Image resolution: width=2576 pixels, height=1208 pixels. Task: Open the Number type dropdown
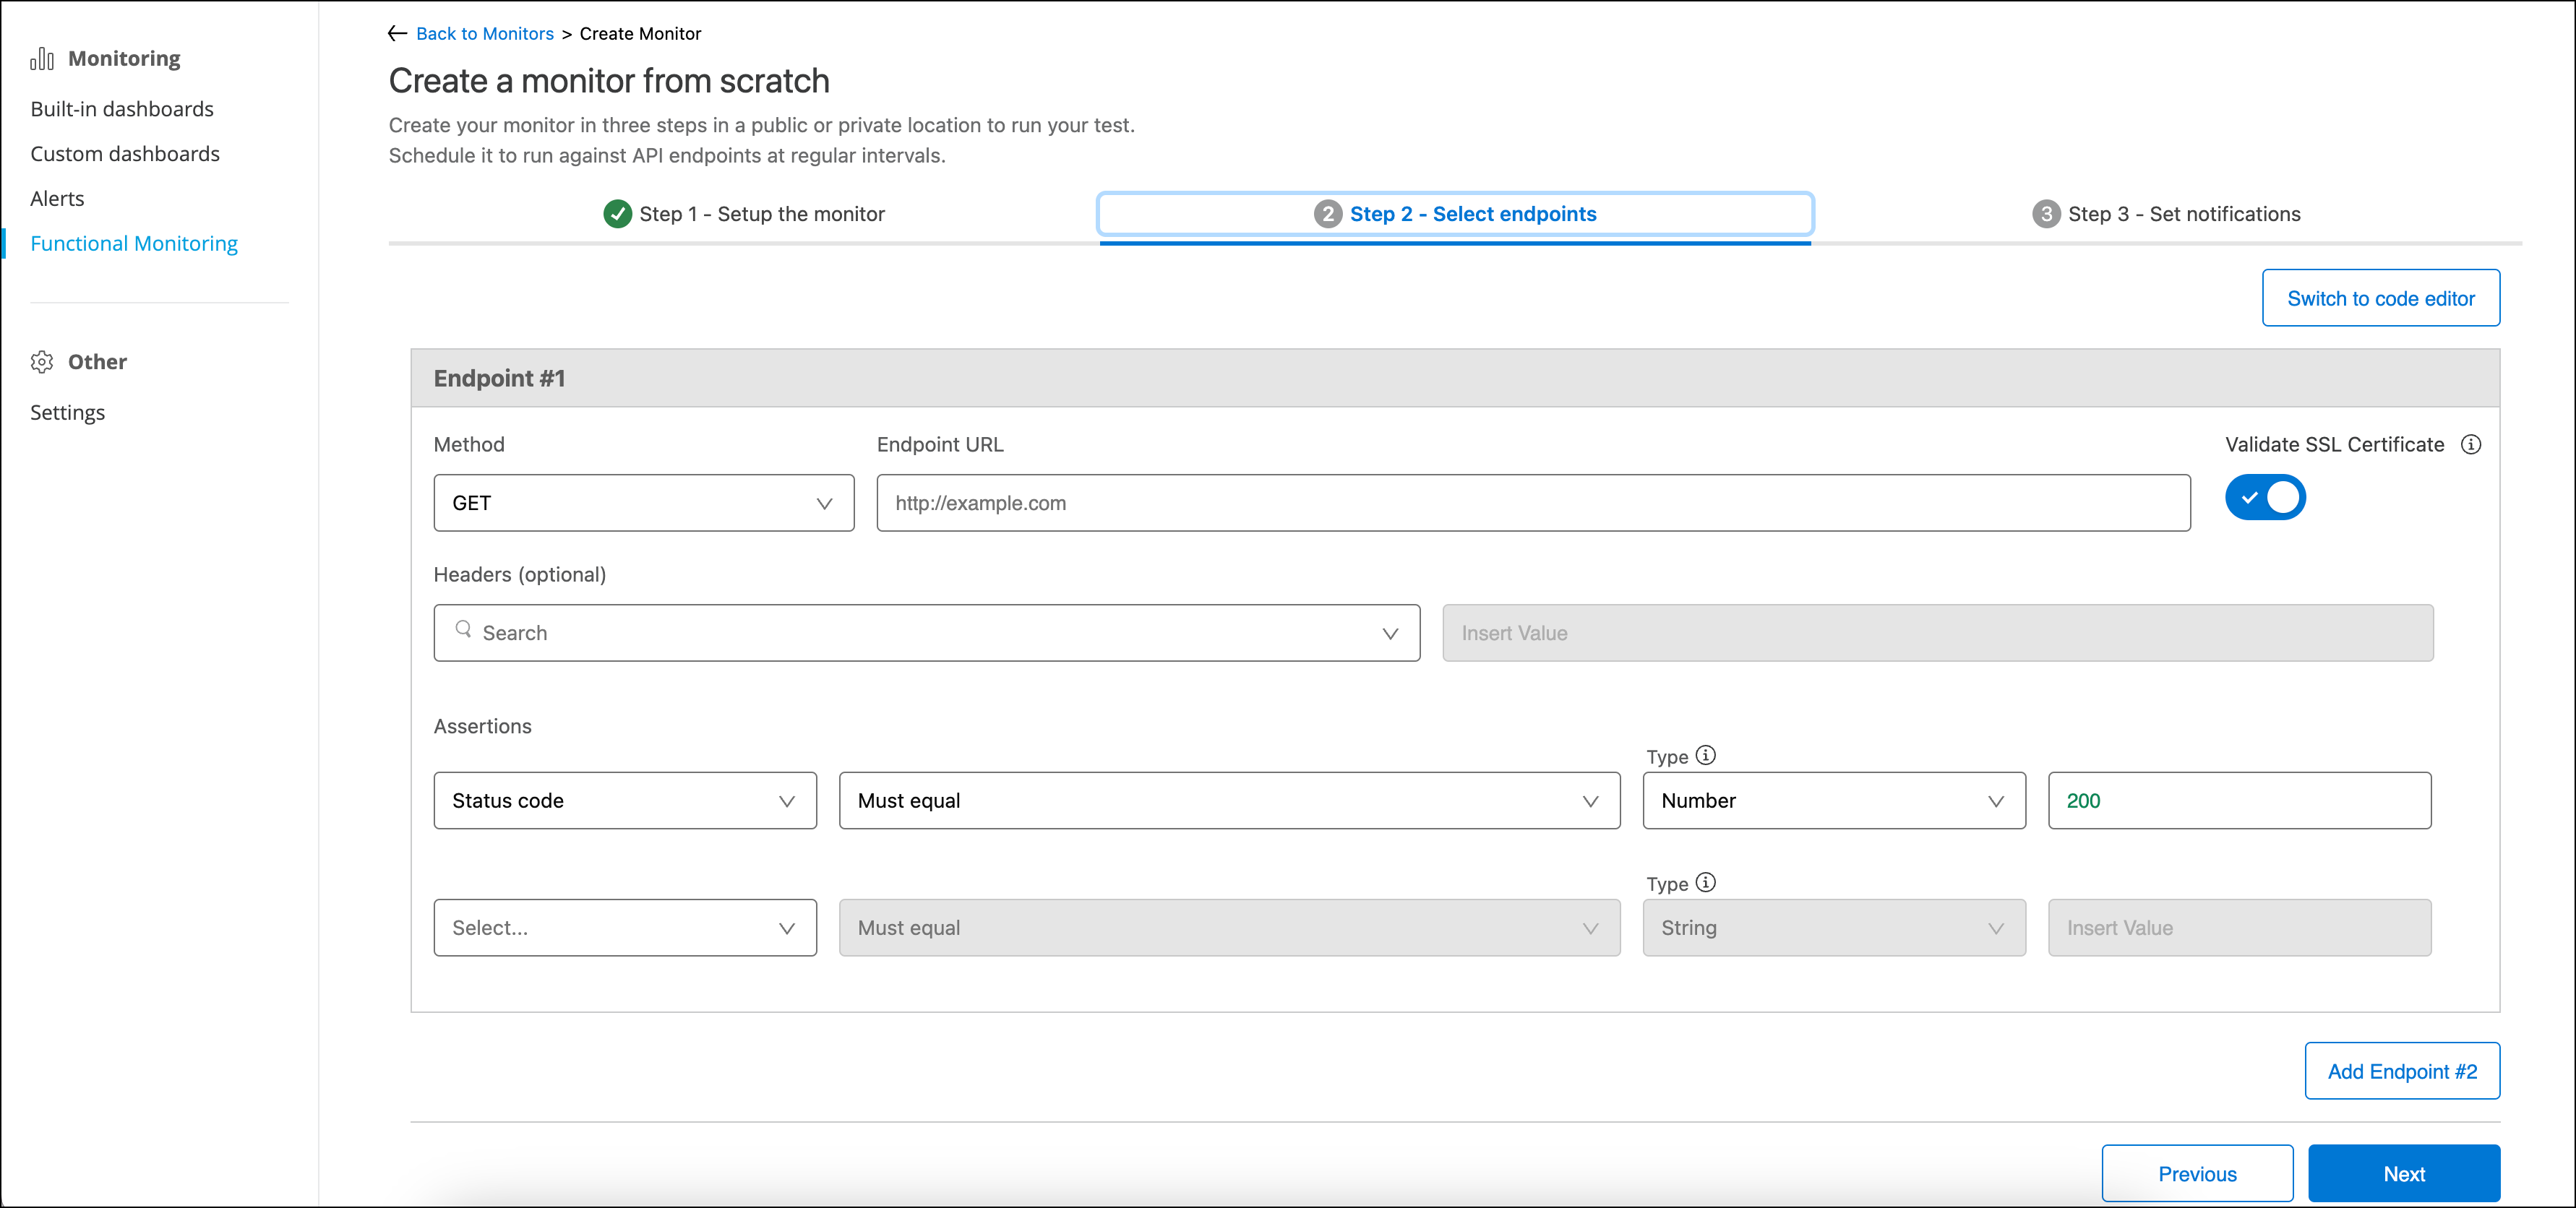pos(1833,801)
